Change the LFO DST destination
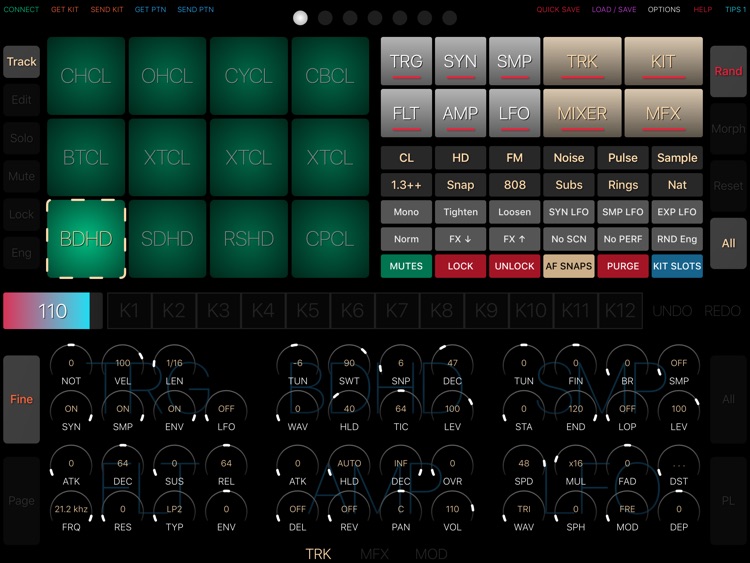The height and width of the screenshot is (563, 750). [x=679, y=465]
